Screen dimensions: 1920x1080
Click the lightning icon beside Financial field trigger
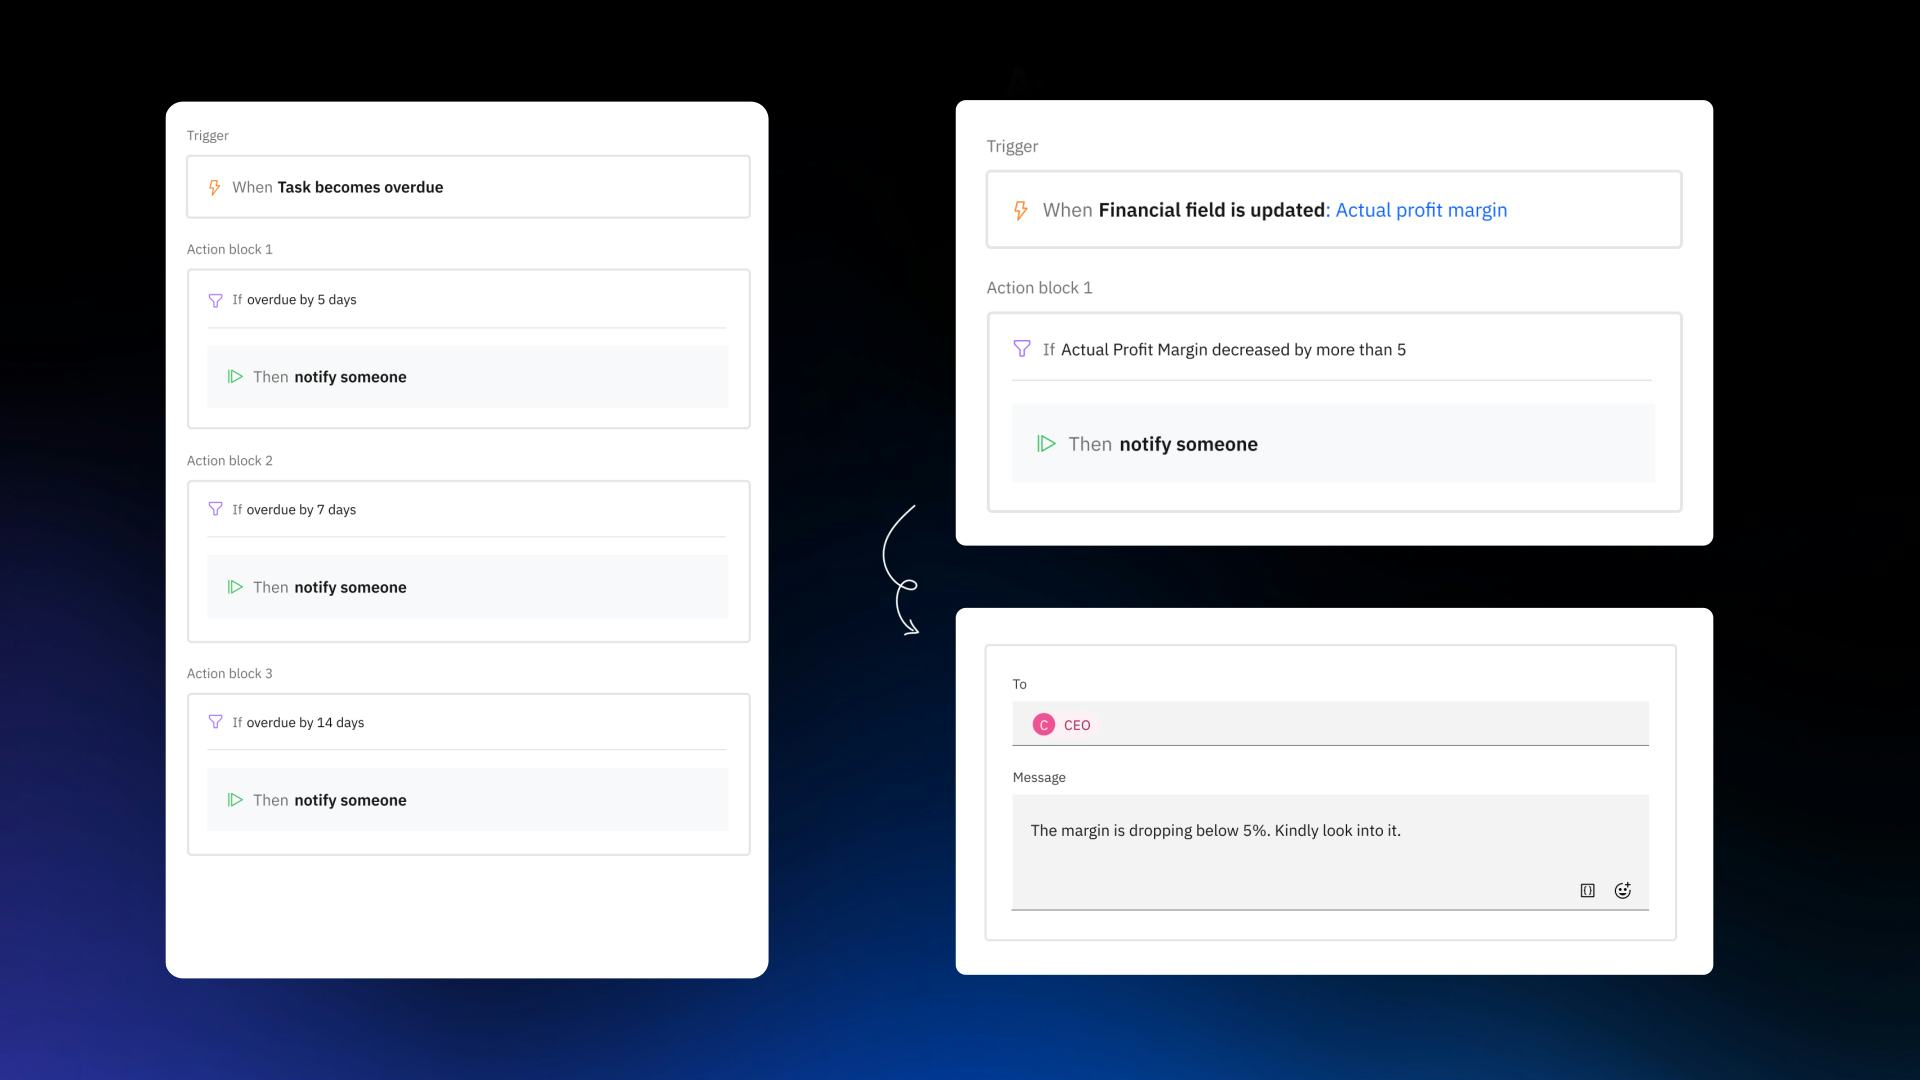coord(1020,211)
